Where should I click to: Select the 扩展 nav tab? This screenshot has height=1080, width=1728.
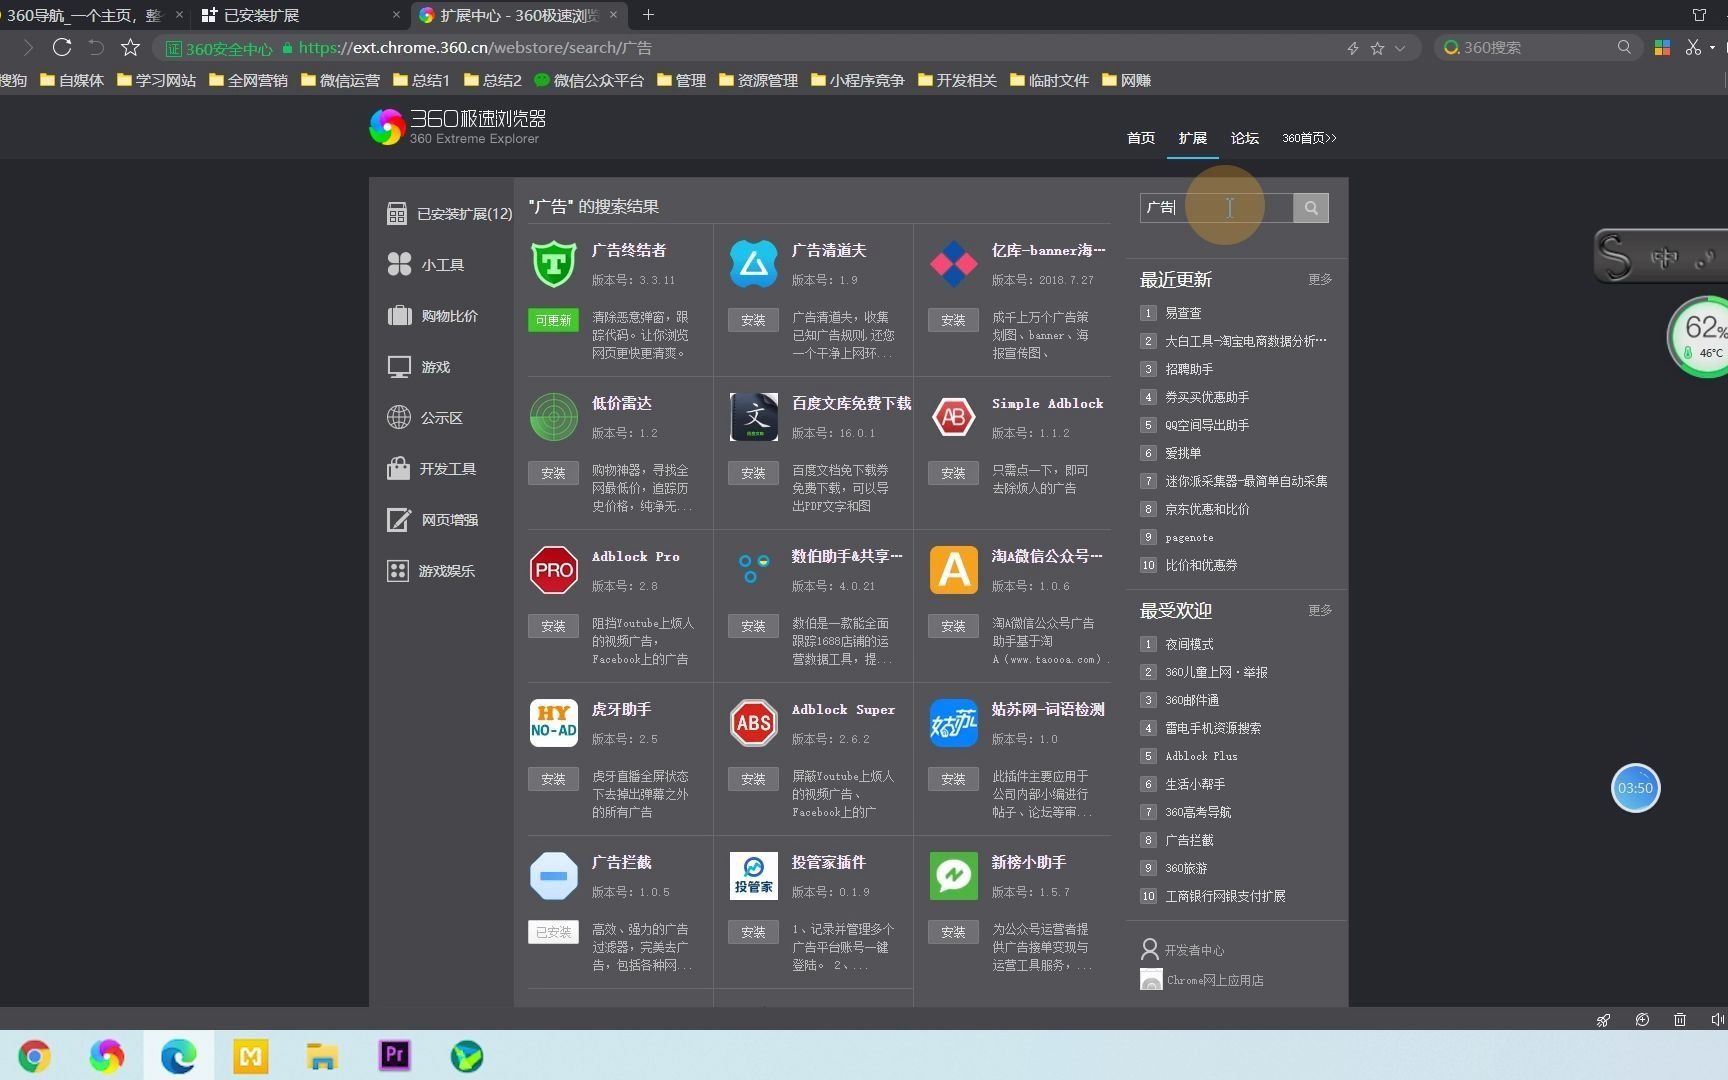(1192, 138)
